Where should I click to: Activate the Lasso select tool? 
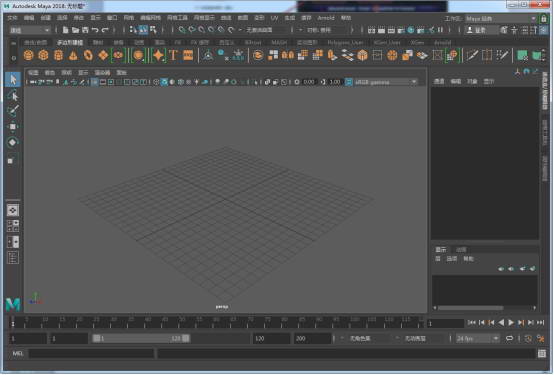point(13,95)
